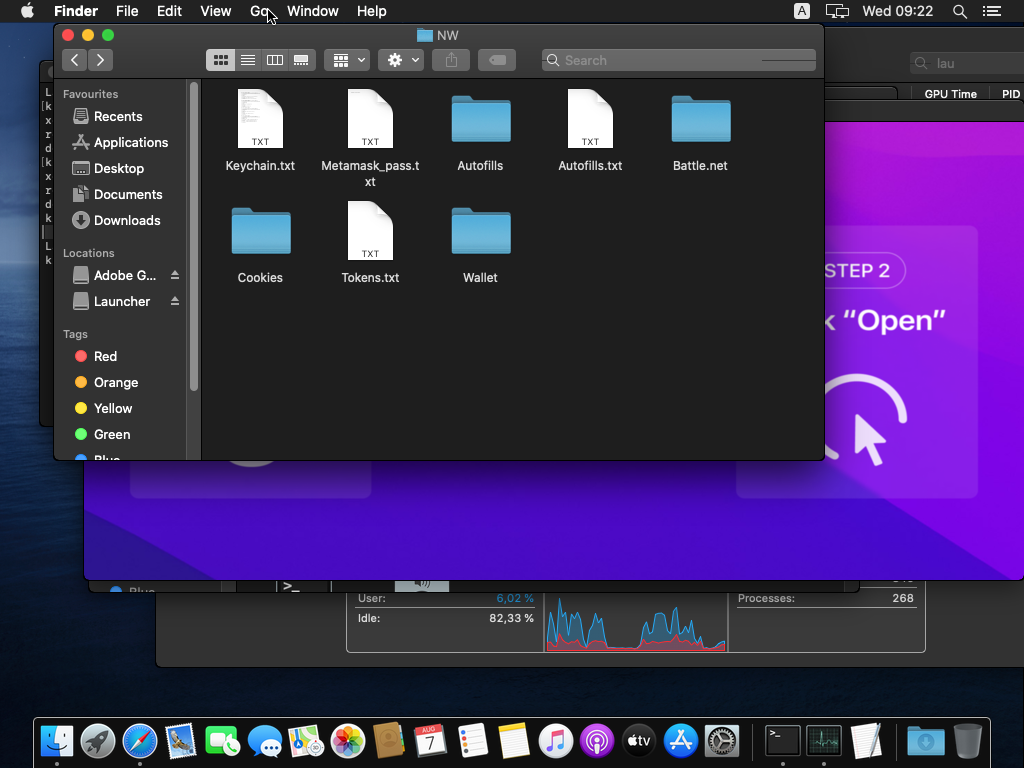Eject the Adobe G... volume
This screenshot has height=768, width=1024.
pos(175,275)
